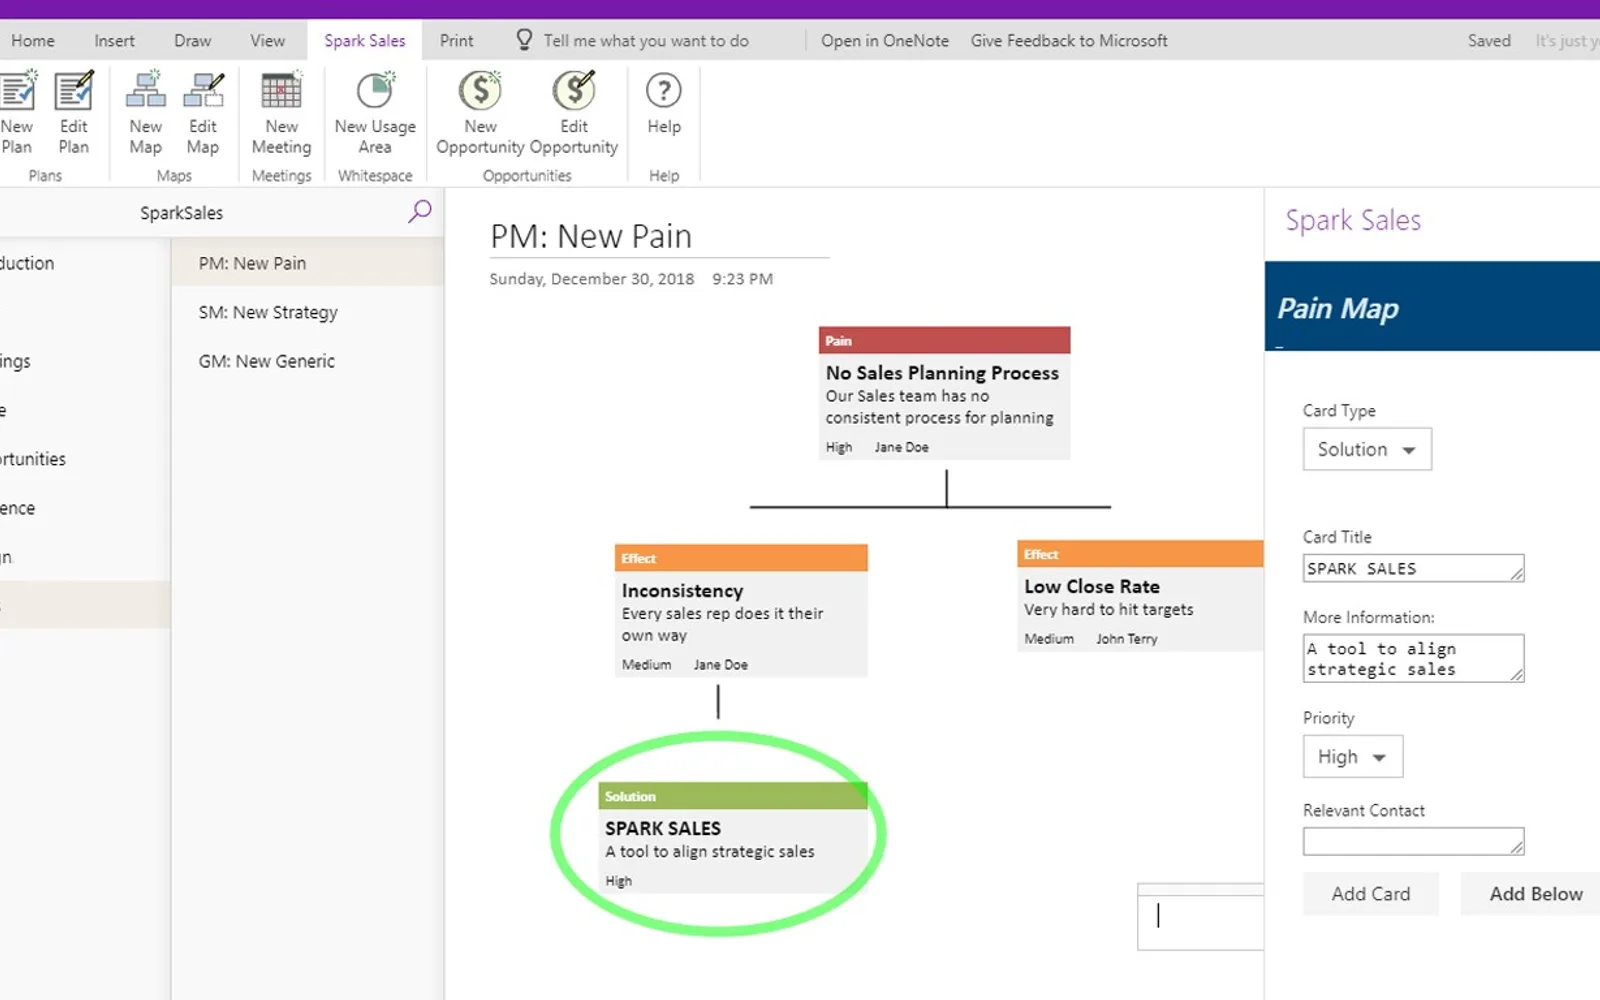Screen dimensions: 1600x1000
Task: Click the SparkSales notebook name
Action: click(181, 213)
